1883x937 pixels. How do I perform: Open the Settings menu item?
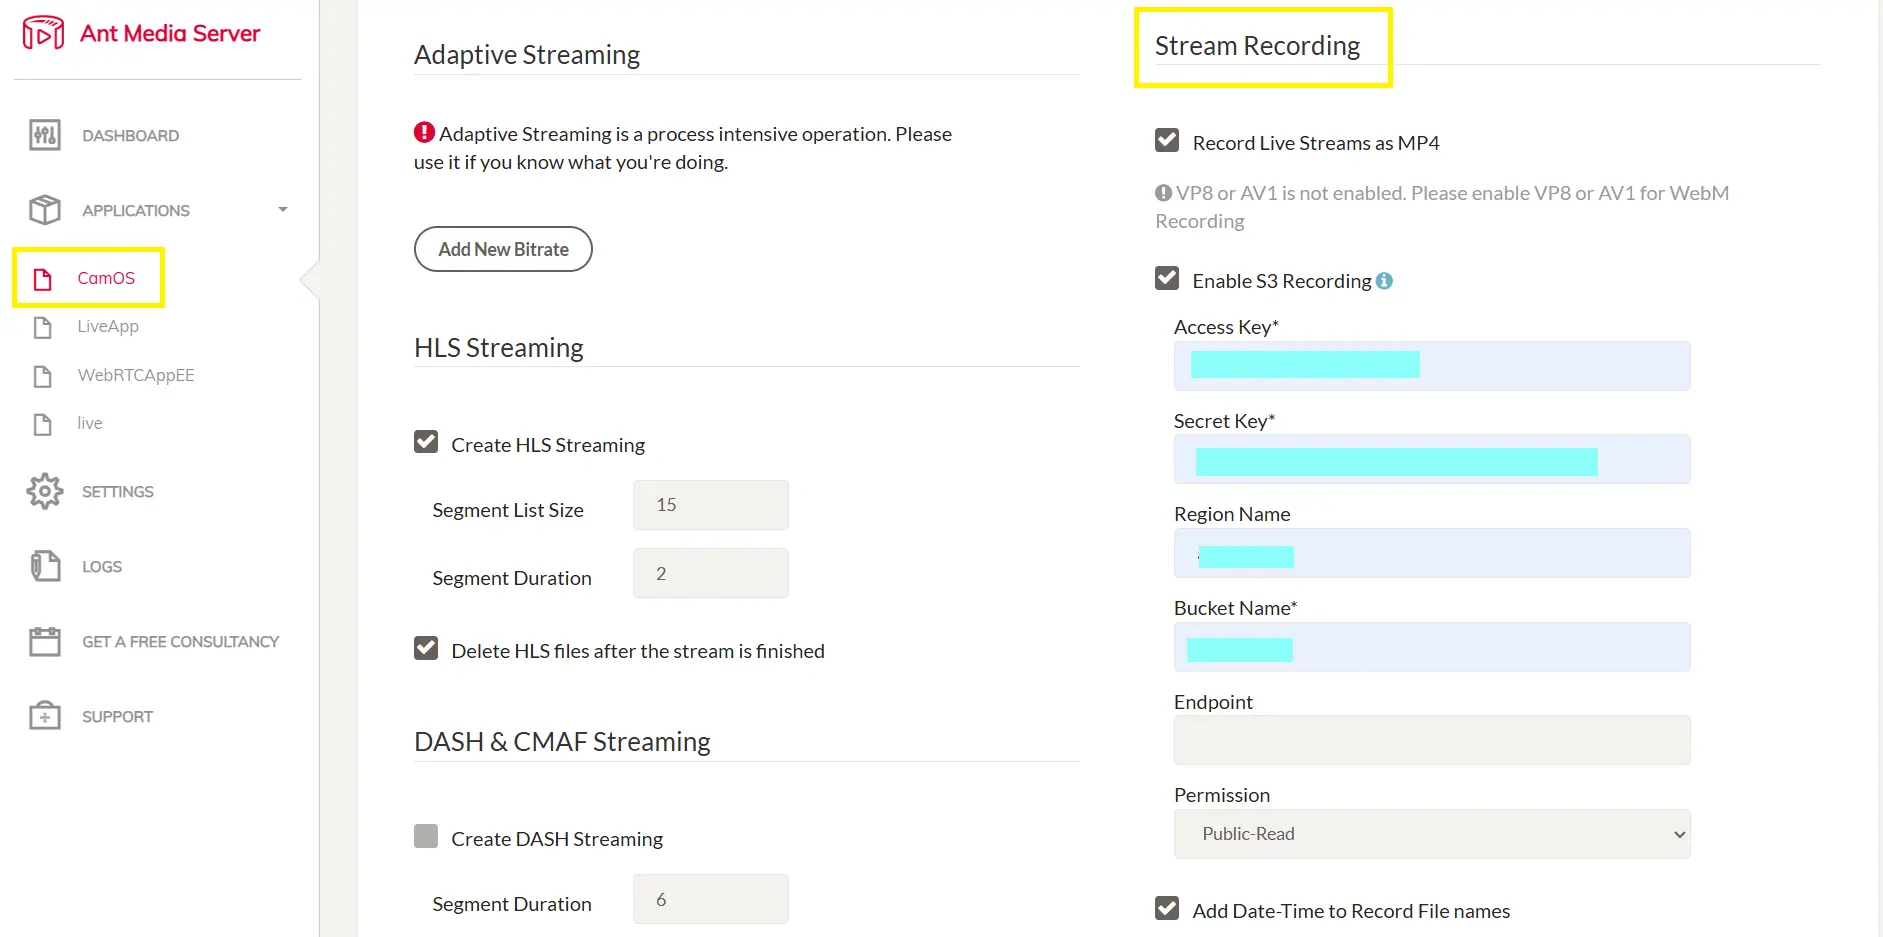[118, 492]
